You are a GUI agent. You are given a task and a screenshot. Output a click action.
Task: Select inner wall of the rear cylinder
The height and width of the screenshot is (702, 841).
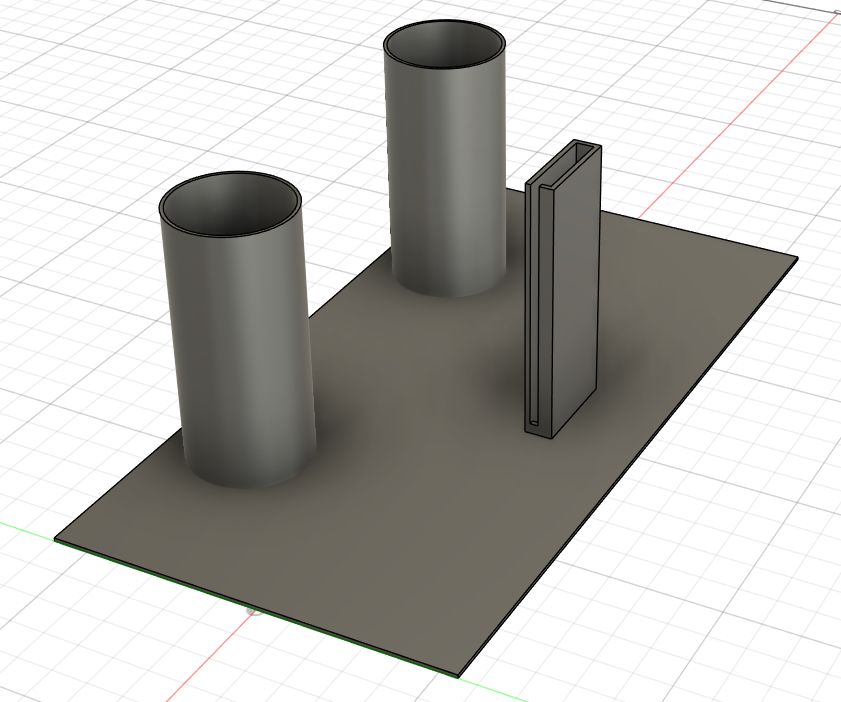[x=445, y=46]
